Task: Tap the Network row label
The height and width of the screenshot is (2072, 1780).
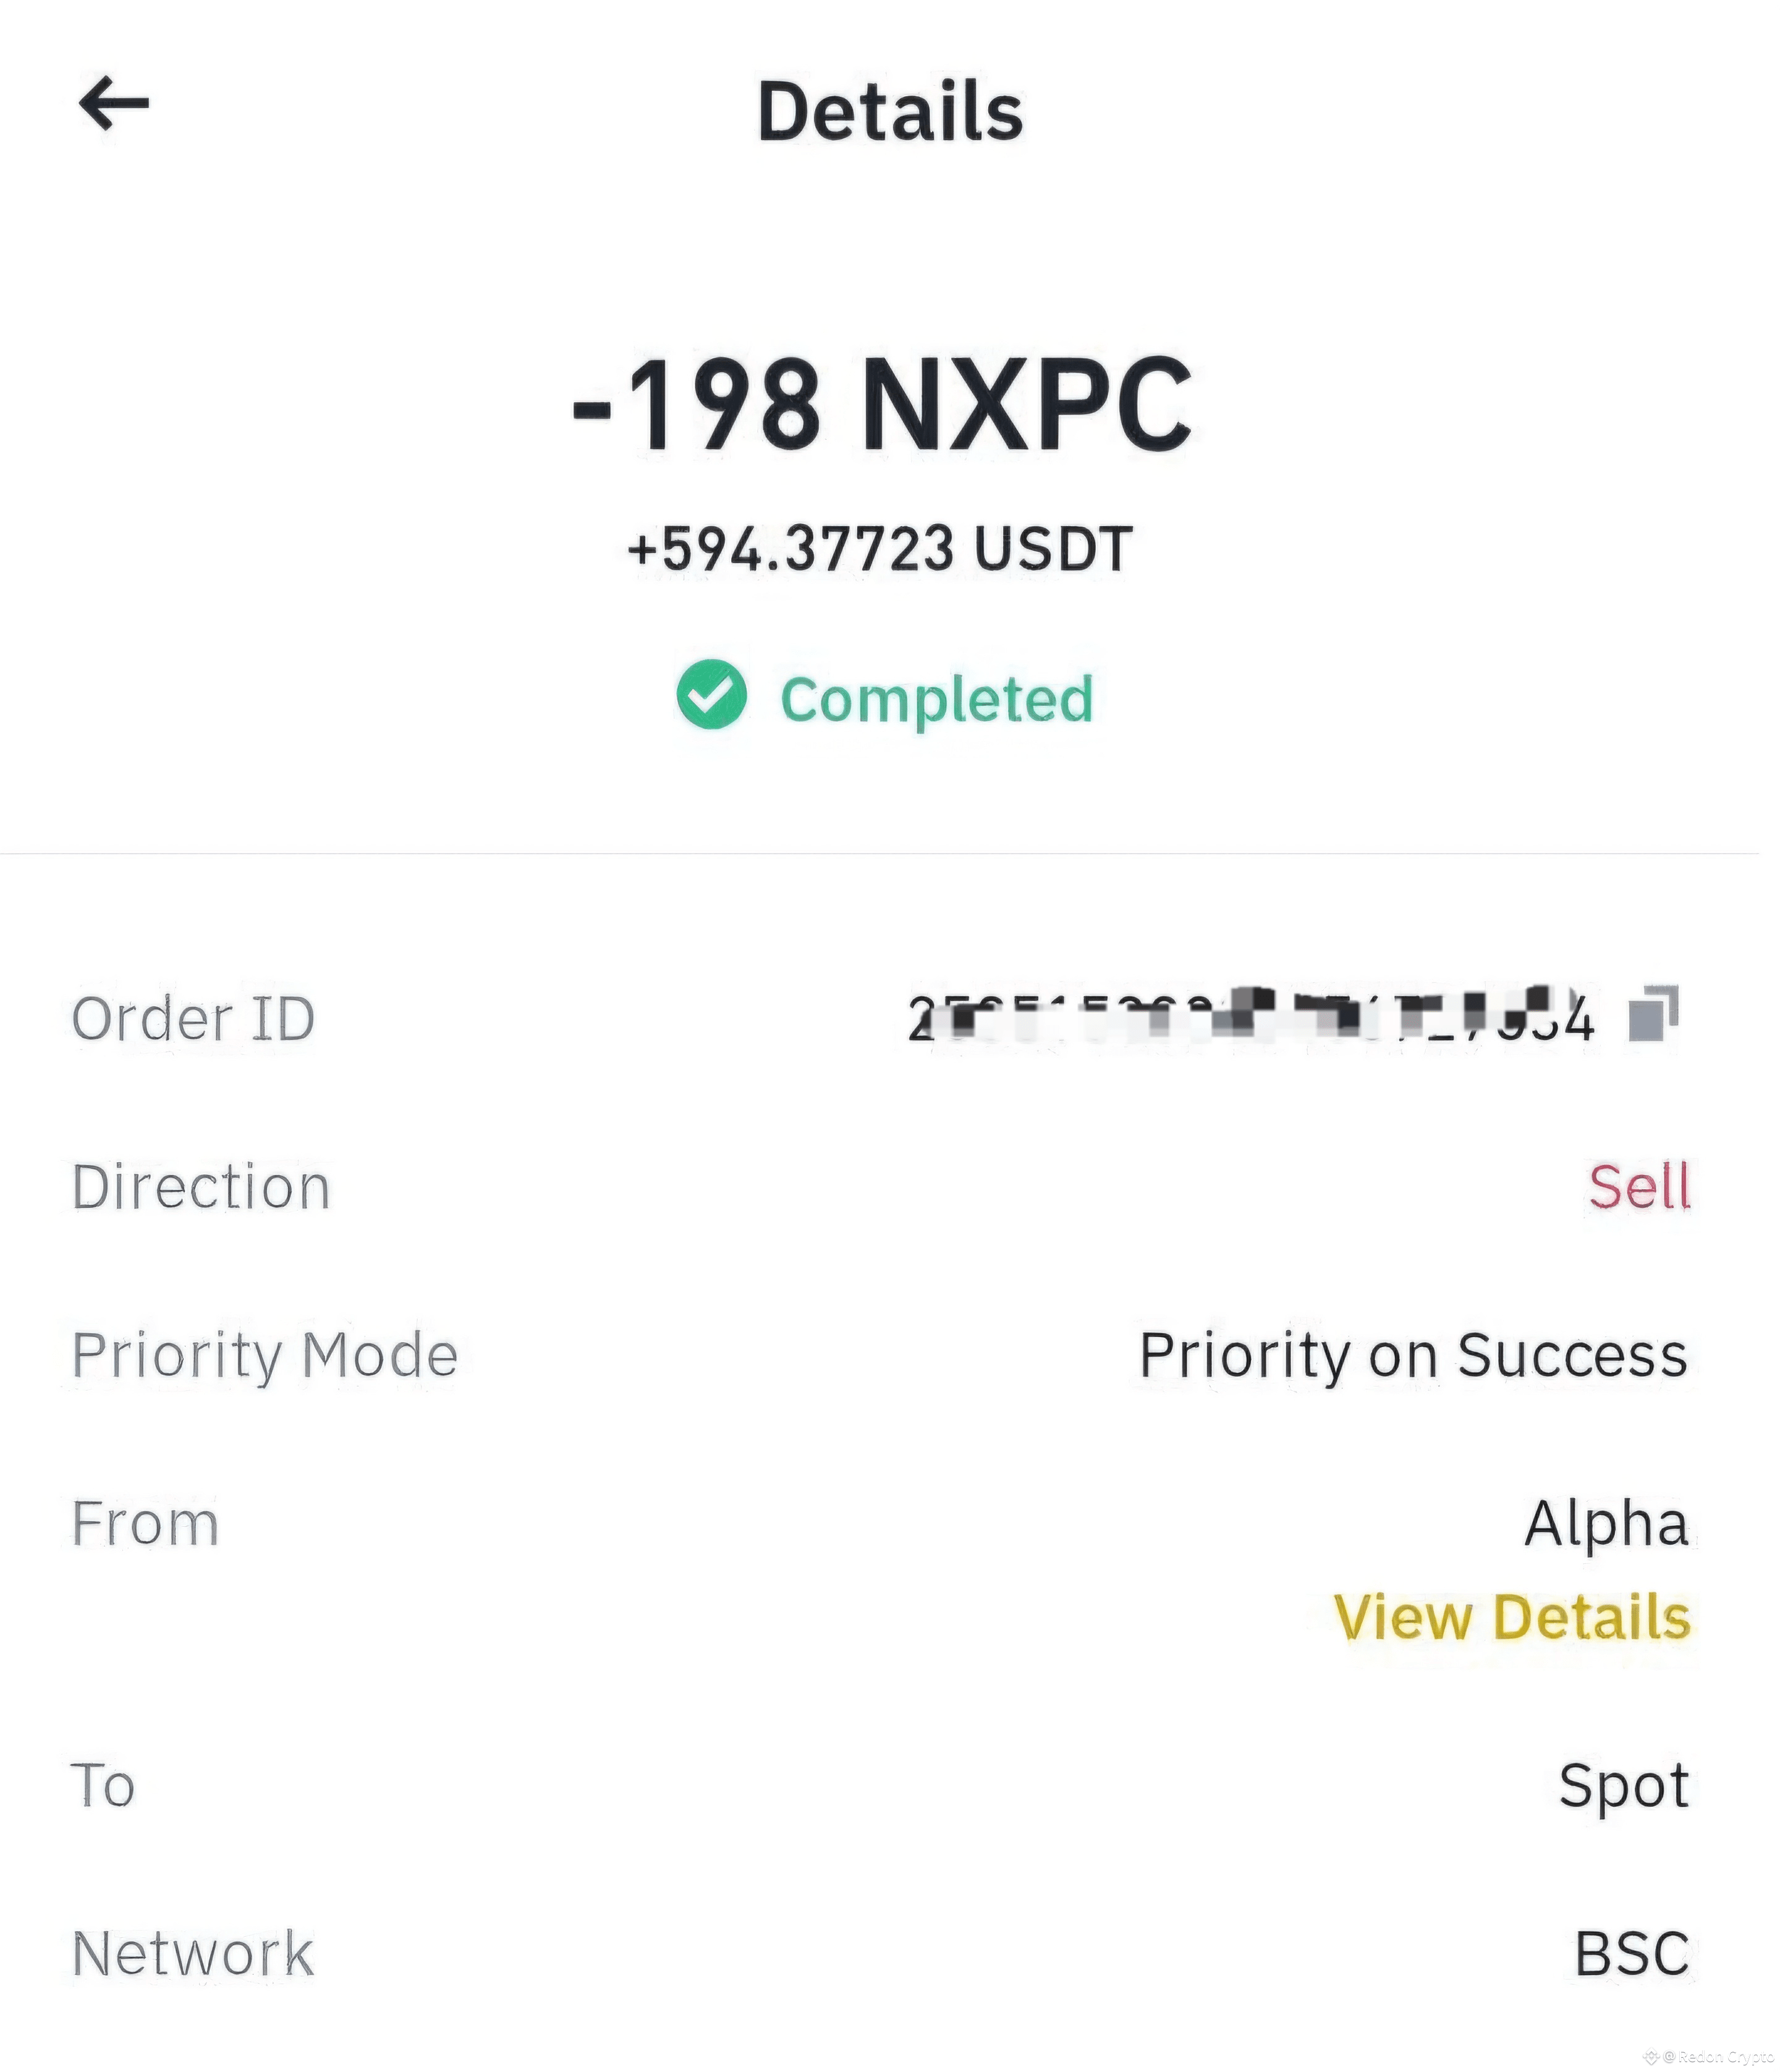Action: [x=193, y=1954]
